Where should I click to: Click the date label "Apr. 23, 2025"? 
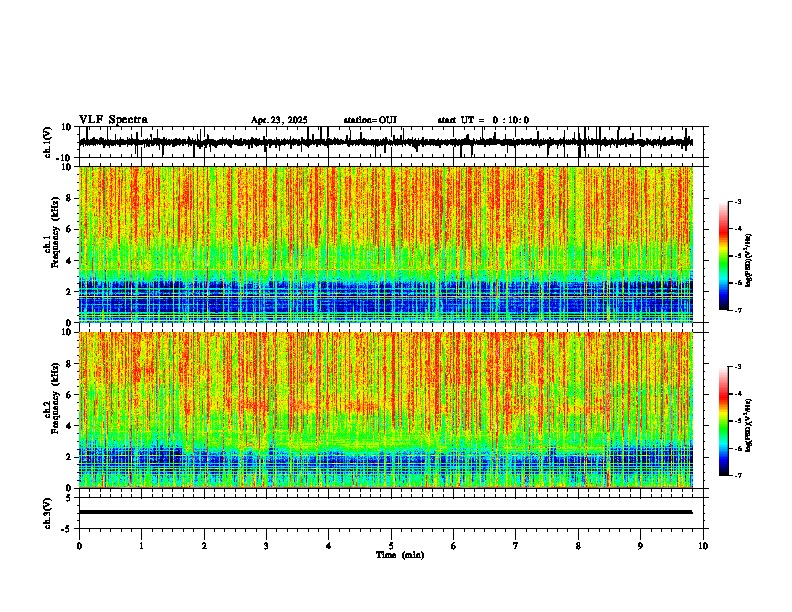279,120
